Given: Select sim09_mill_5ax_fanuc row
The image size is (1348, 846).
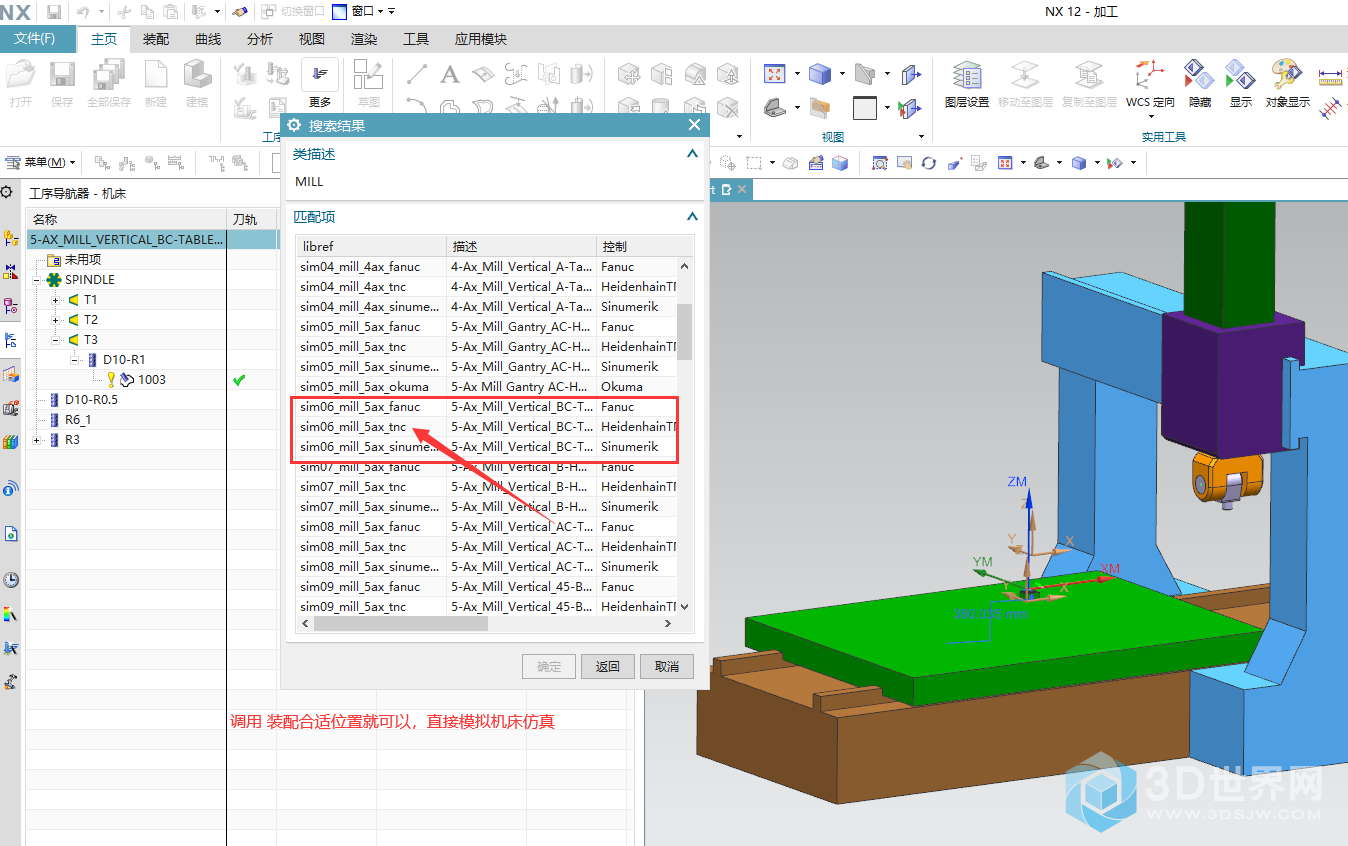Looking at the screenshot, I should pyautogui.click(x=486, y=587).
